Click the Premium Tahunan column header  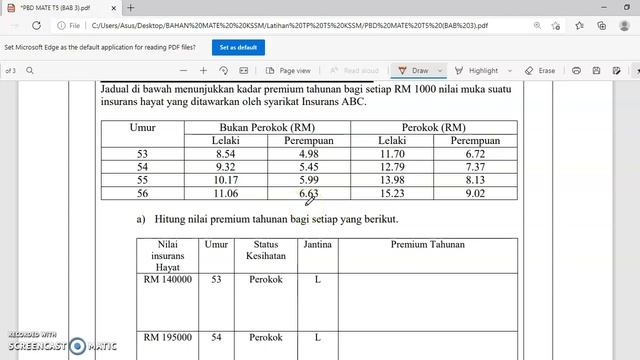[x=428, y=244]
